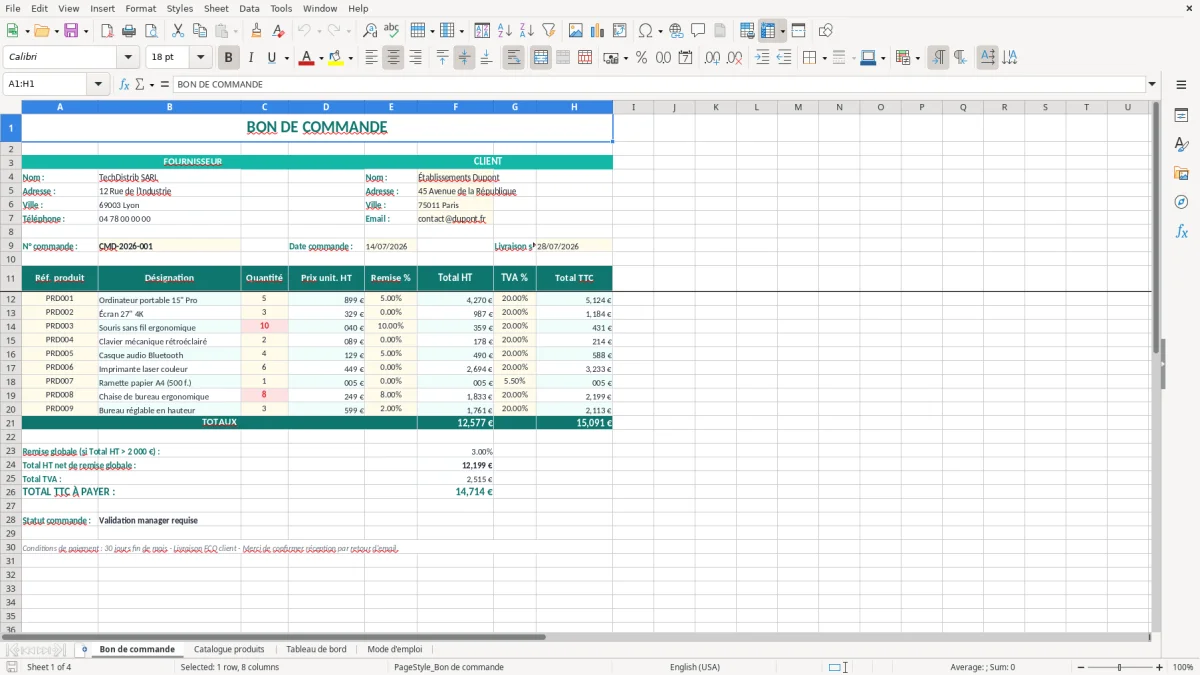Screen dimensions: 1200x675
Task: Toggle Center Horizontally alignment
Action: tap(393, 58)
